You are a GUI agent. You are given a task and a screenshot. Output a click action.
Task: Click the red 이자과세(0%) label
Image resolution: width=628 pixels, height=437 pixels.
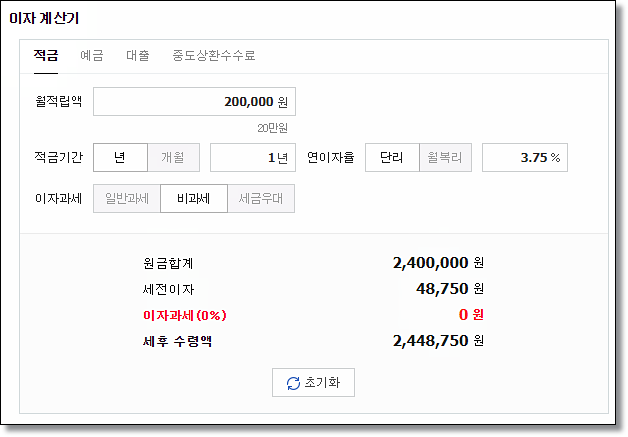tap(185, 315)
